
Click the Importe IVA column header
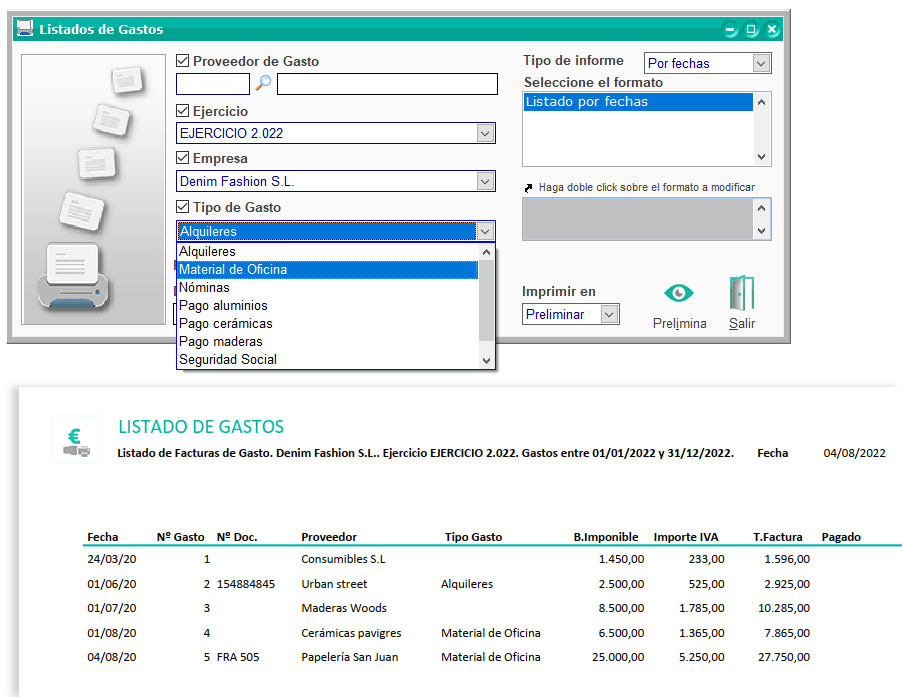[686, 537]
